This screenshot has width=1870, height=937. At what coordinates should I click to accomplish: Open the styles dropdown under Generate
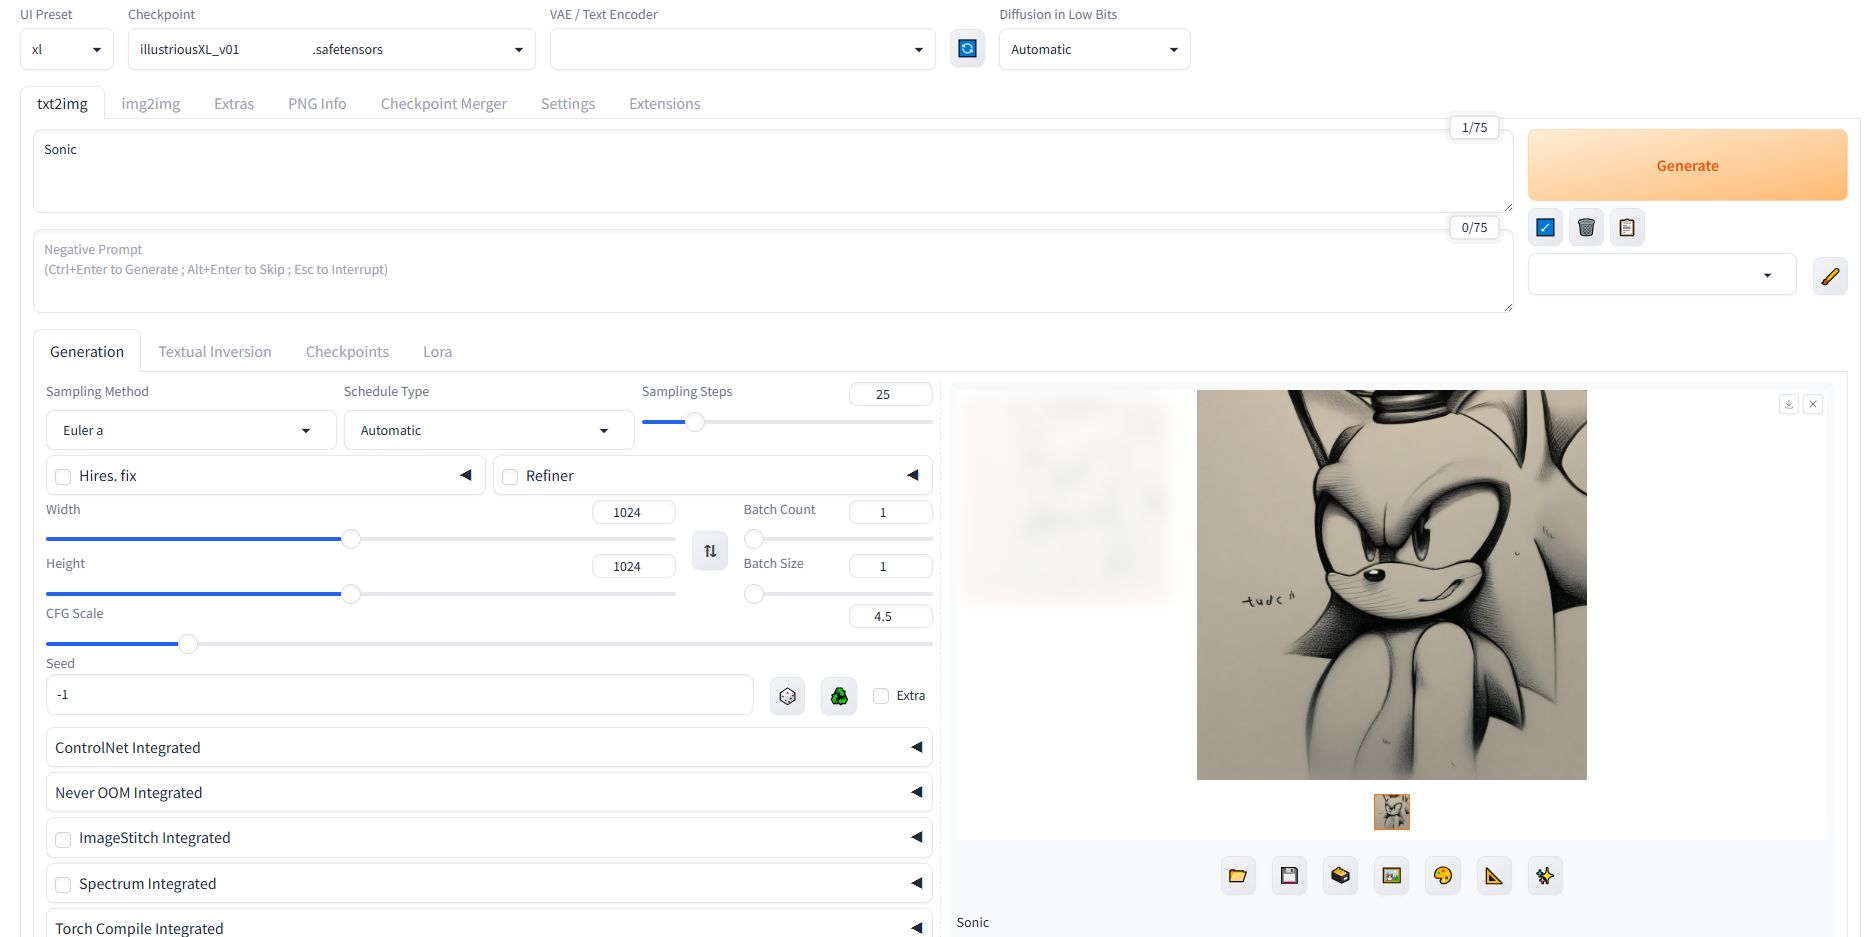click(1662, 275)
